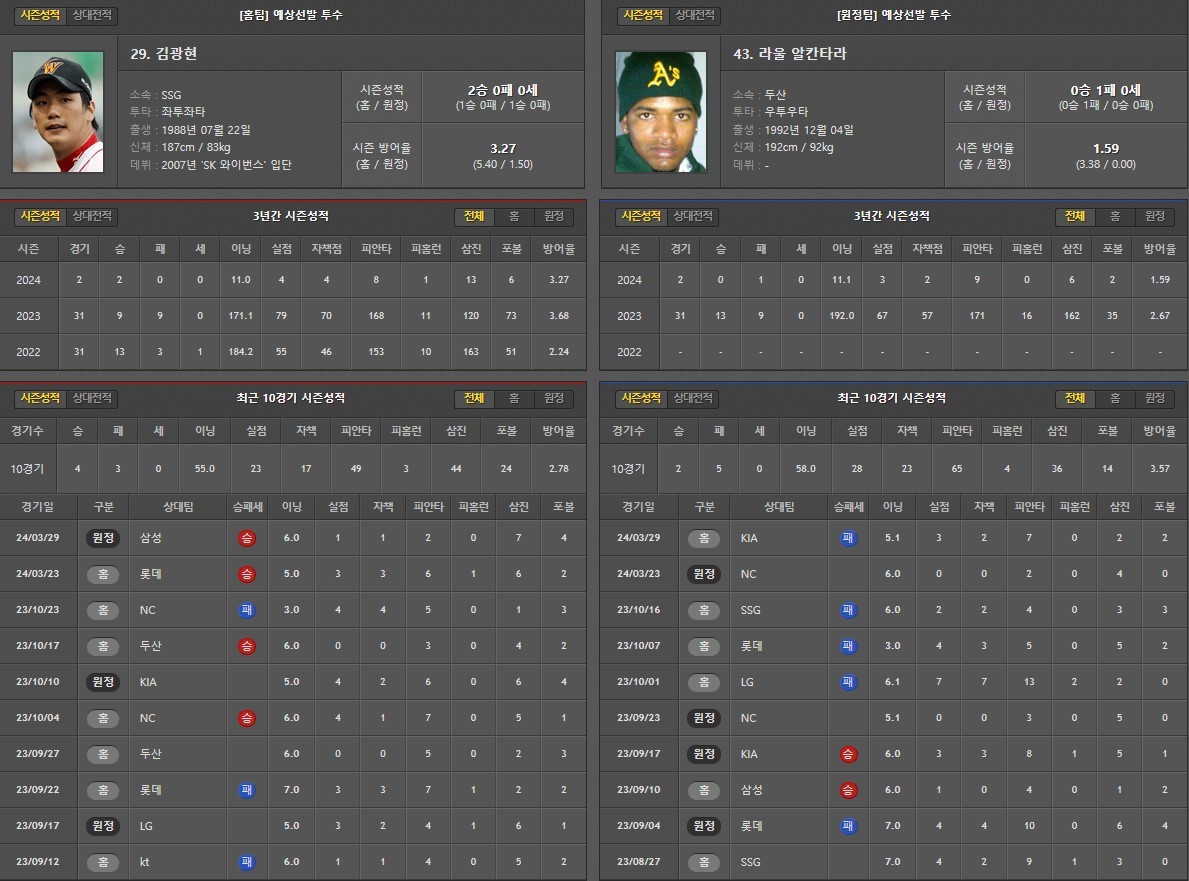This screenshot has width=1189, height=881.
Task: Click 홈 badge in 23/08/27 SSG row
Action: pos(704,862)
